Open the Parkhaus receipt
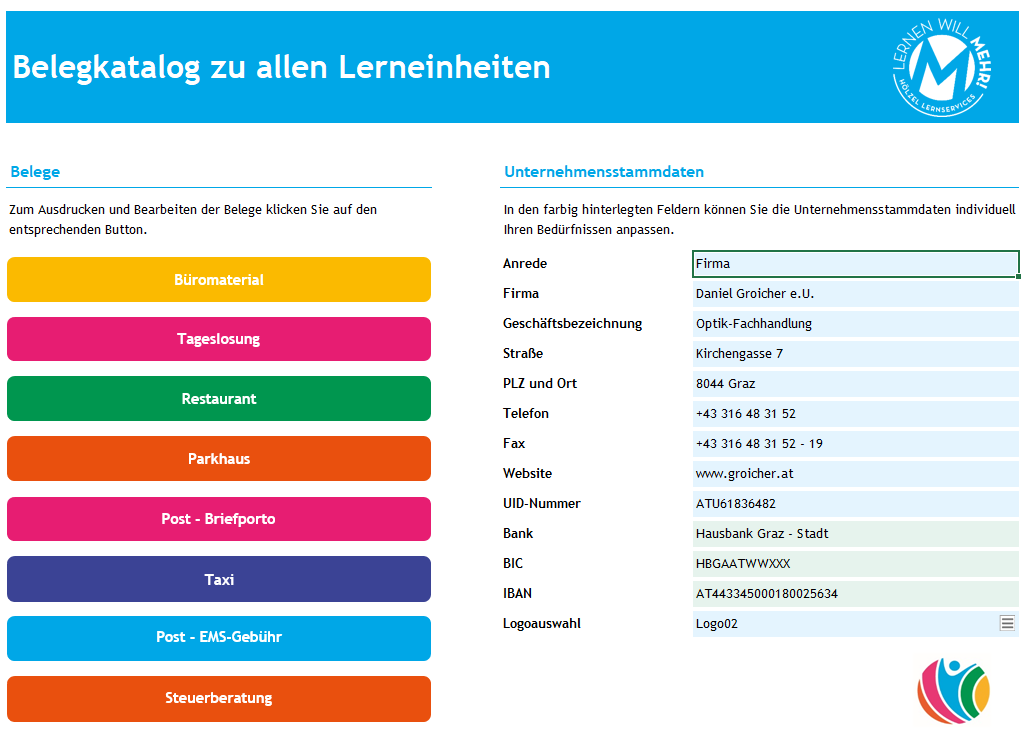Viewport: 1028px width, 733px height. [x=219, y=459]
